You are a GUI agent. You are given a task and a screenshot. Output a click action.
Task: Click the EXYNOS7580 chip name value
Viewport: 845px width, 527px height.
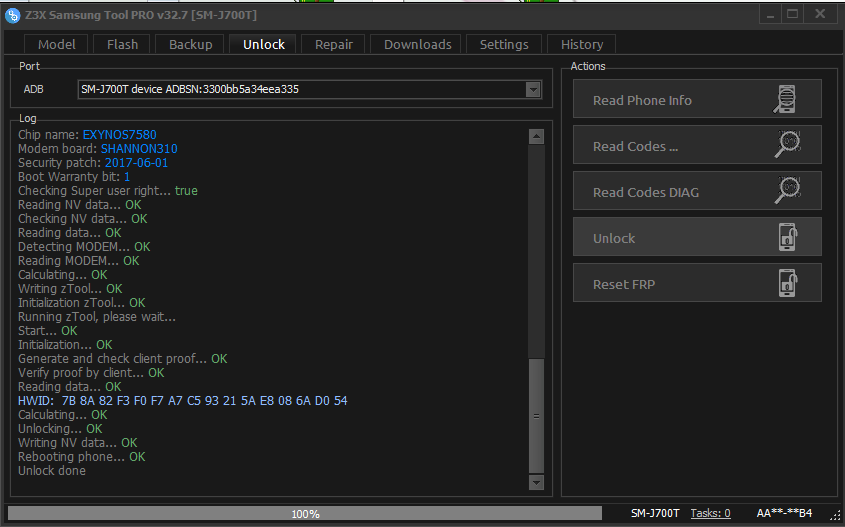click(x=120, y=135)
